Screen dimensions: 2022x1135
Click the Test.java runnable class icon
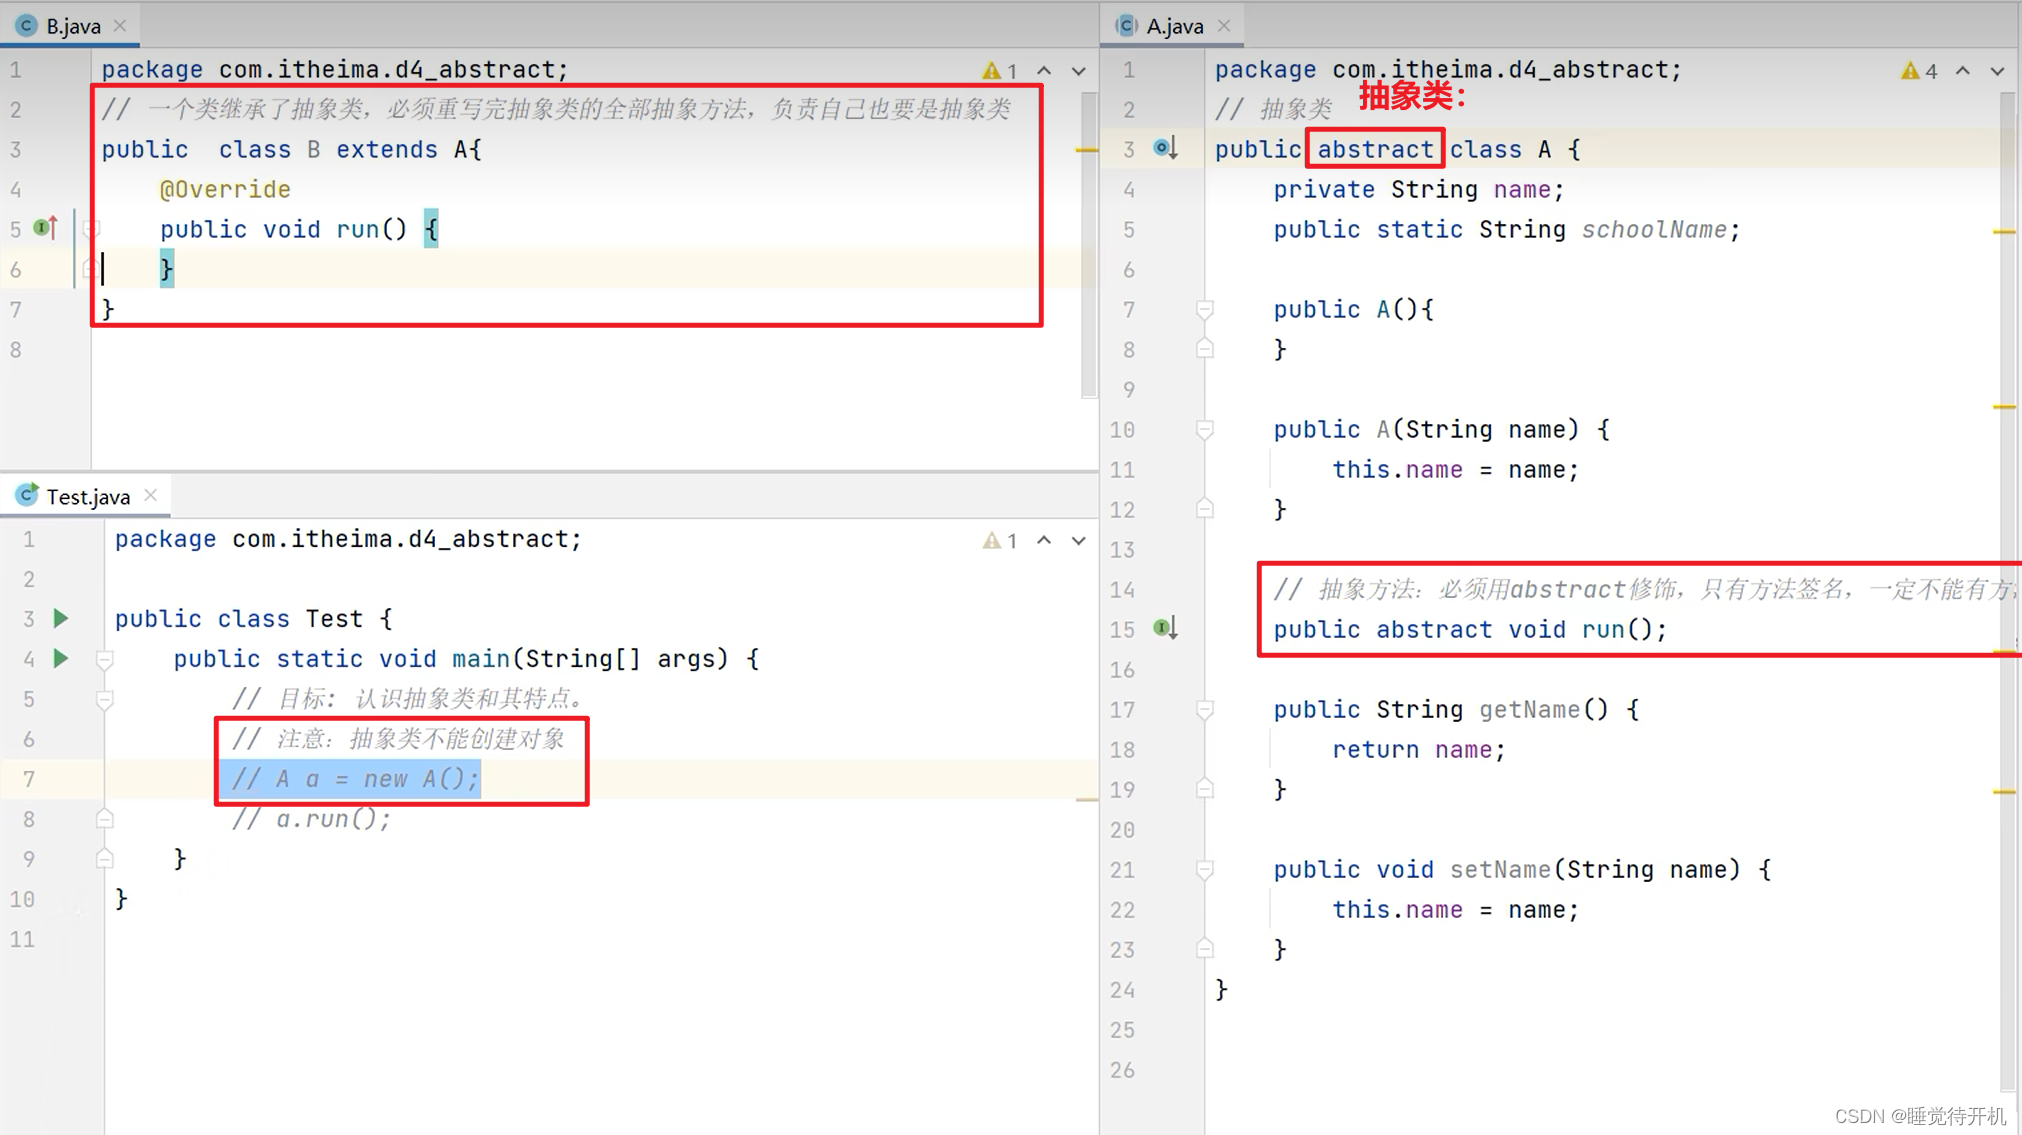click(26, 495)
